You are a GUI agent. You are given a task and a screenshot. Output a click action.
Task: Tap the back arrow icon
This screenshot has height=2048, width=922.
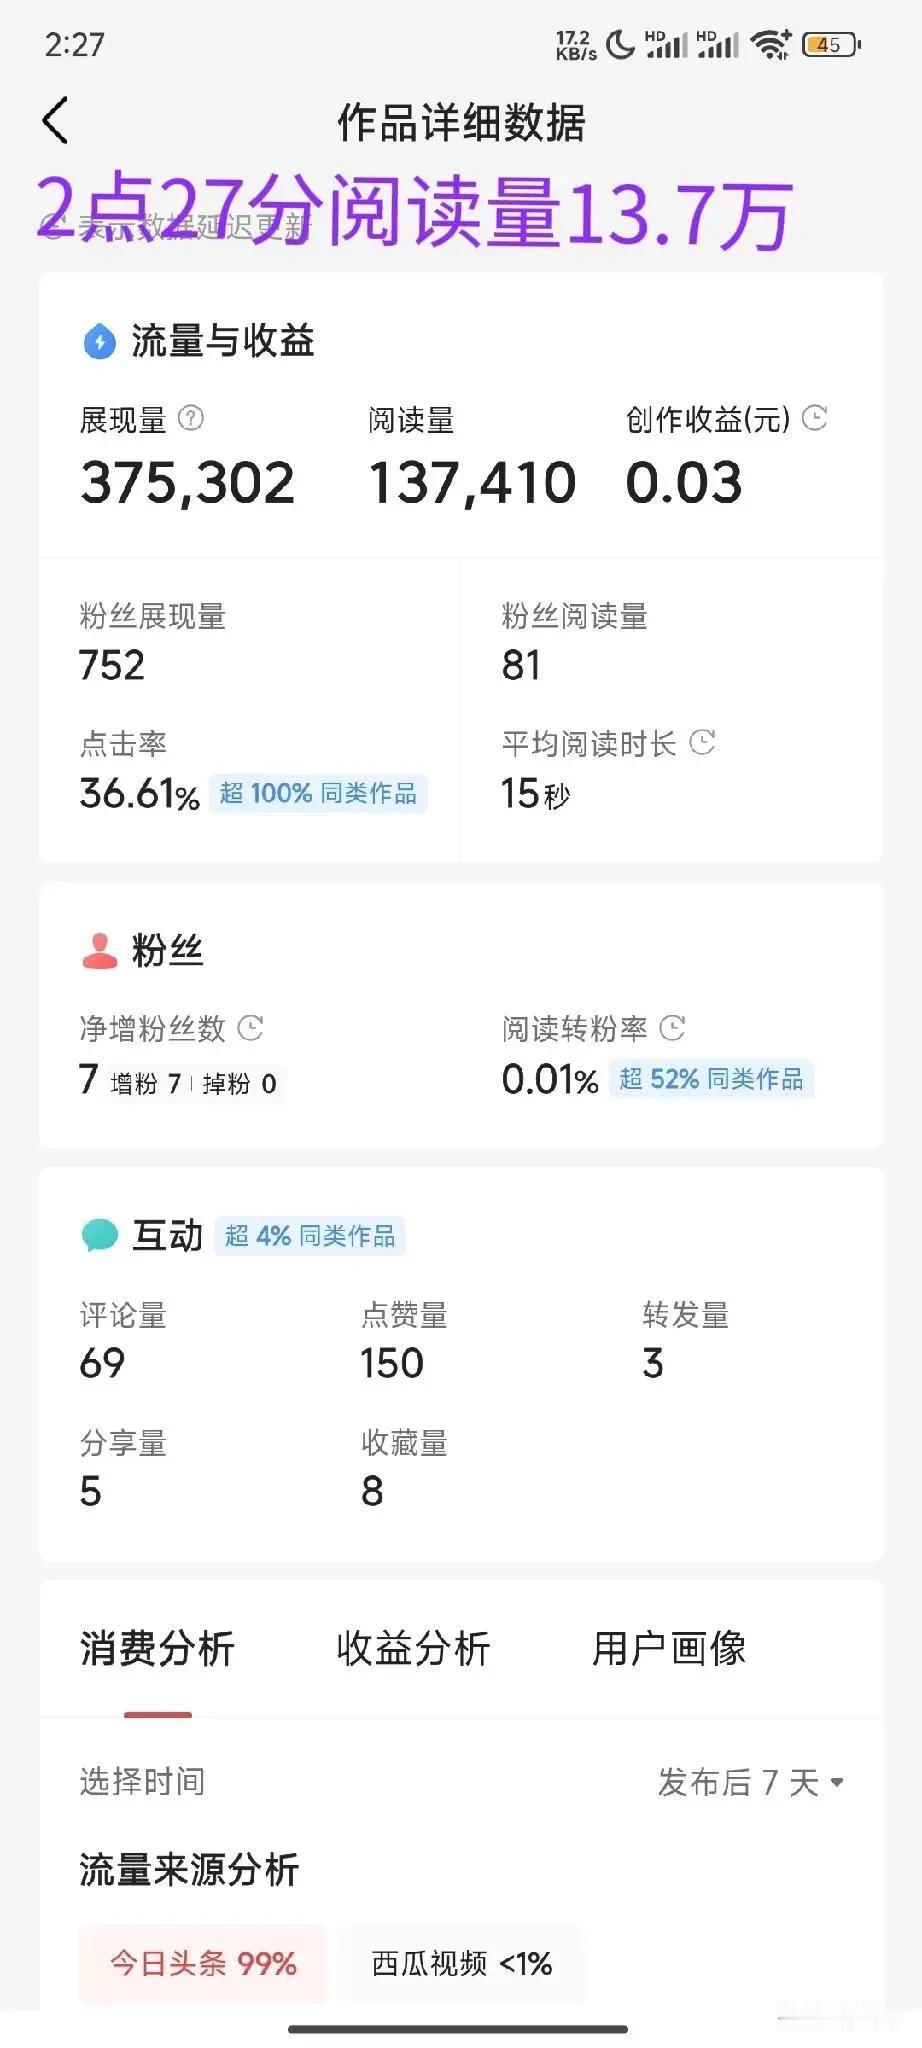56,121
